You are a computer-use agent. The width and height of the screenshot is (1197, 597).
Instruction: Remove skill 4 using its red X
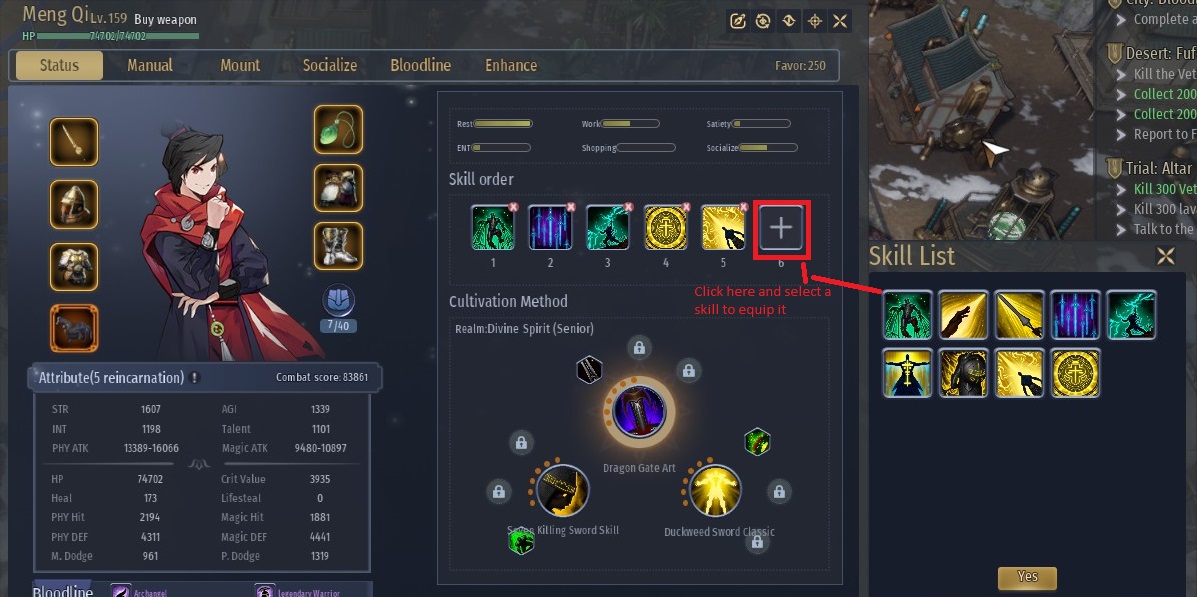686,207
